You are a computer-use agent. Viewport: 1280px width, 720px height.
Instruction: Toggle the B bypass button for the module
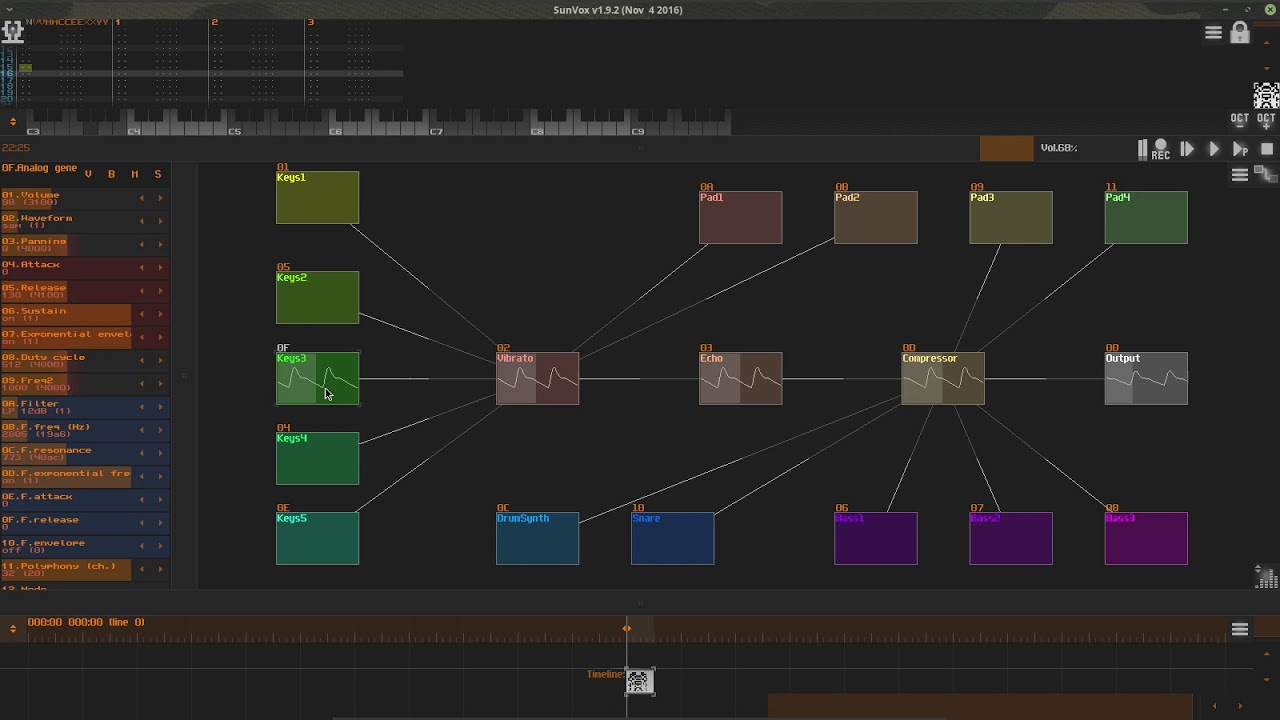pyautogui.click(x=111, y=174)
